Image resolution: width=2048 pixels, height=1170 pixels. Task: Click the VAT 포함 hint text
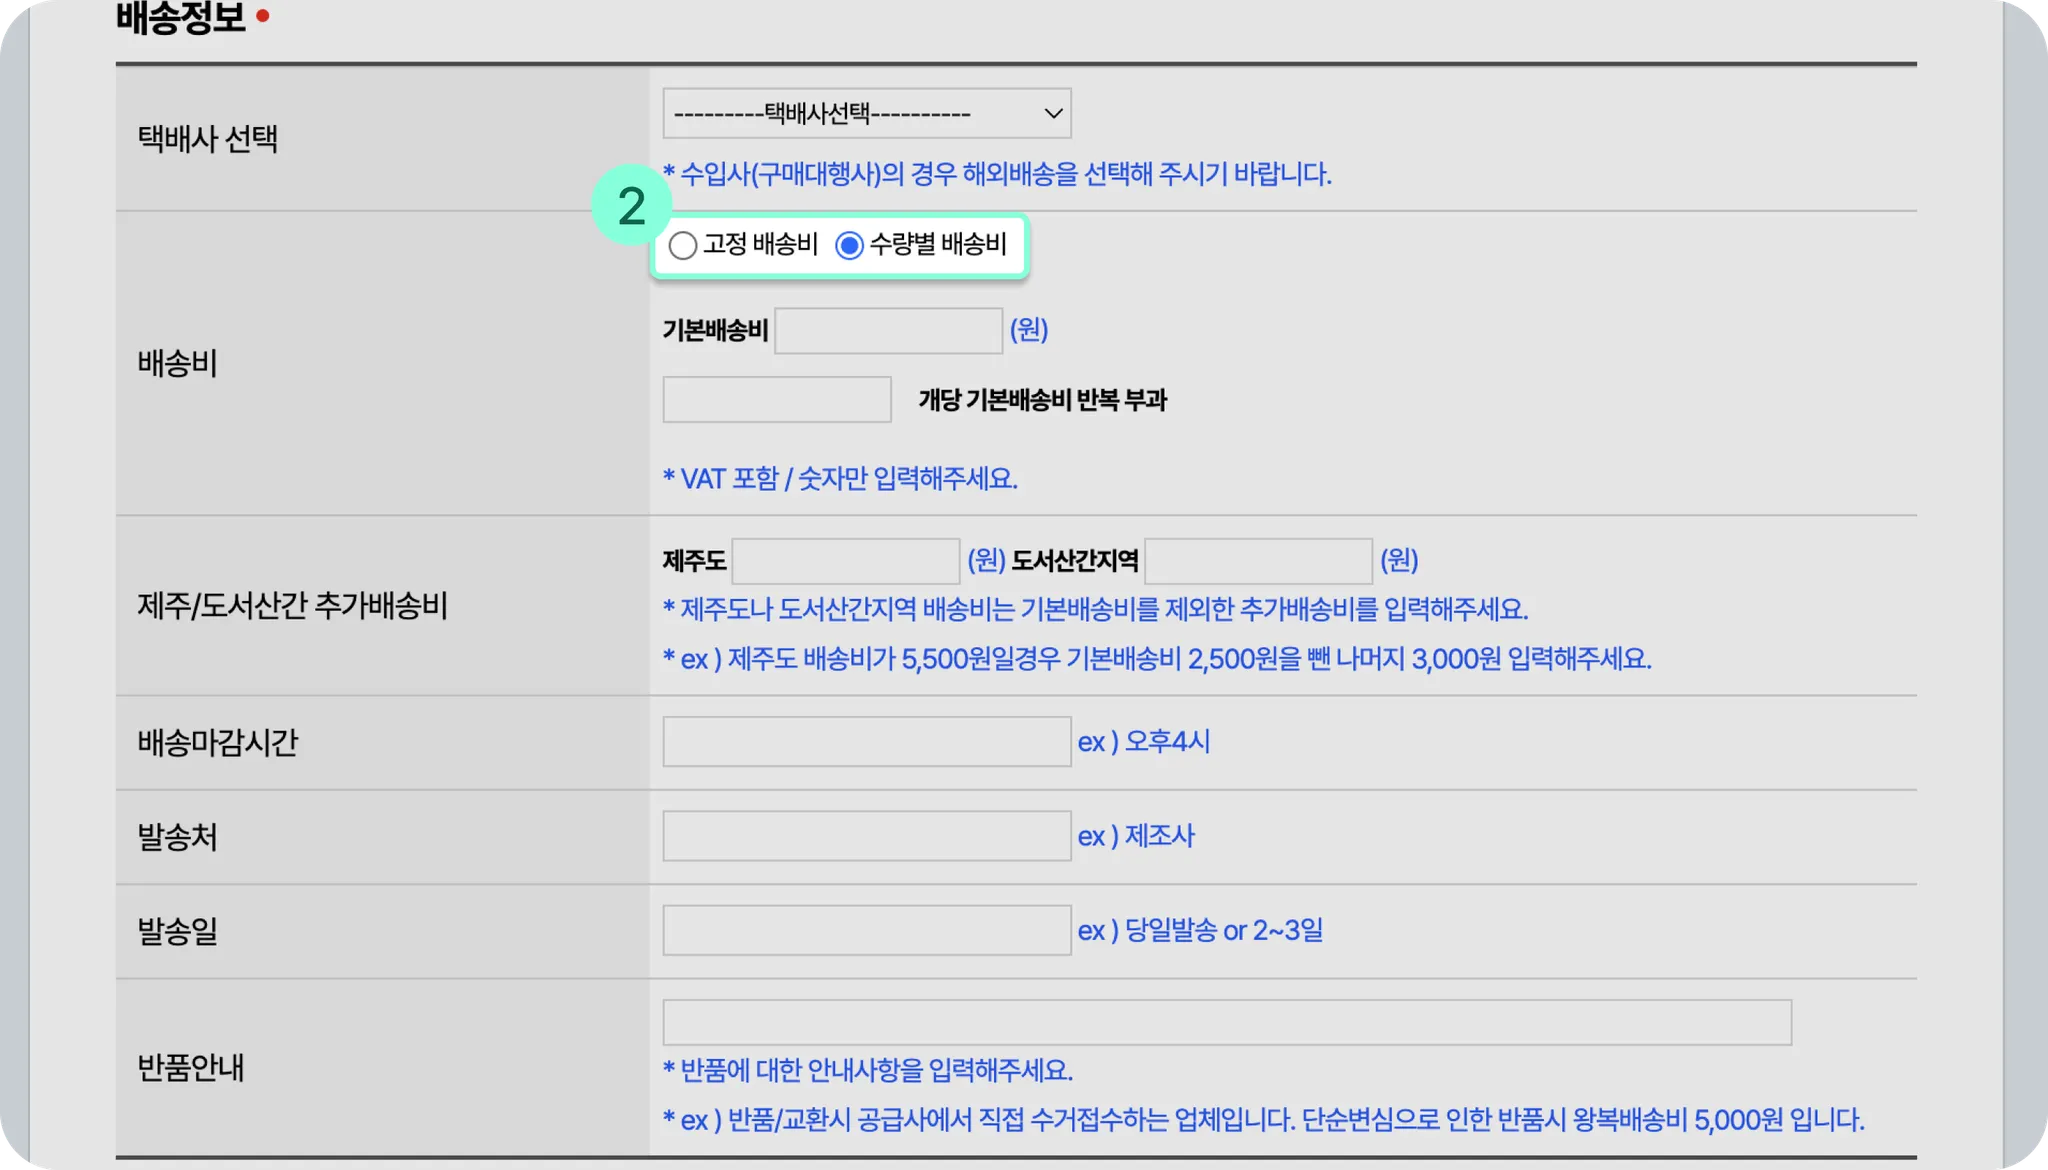tap(840, 479)
